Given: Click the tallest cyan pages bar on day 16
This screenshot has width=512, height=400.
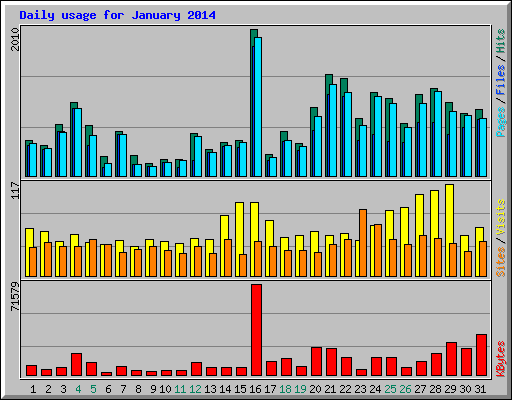Looking at the screenshot, I should 258,107.
